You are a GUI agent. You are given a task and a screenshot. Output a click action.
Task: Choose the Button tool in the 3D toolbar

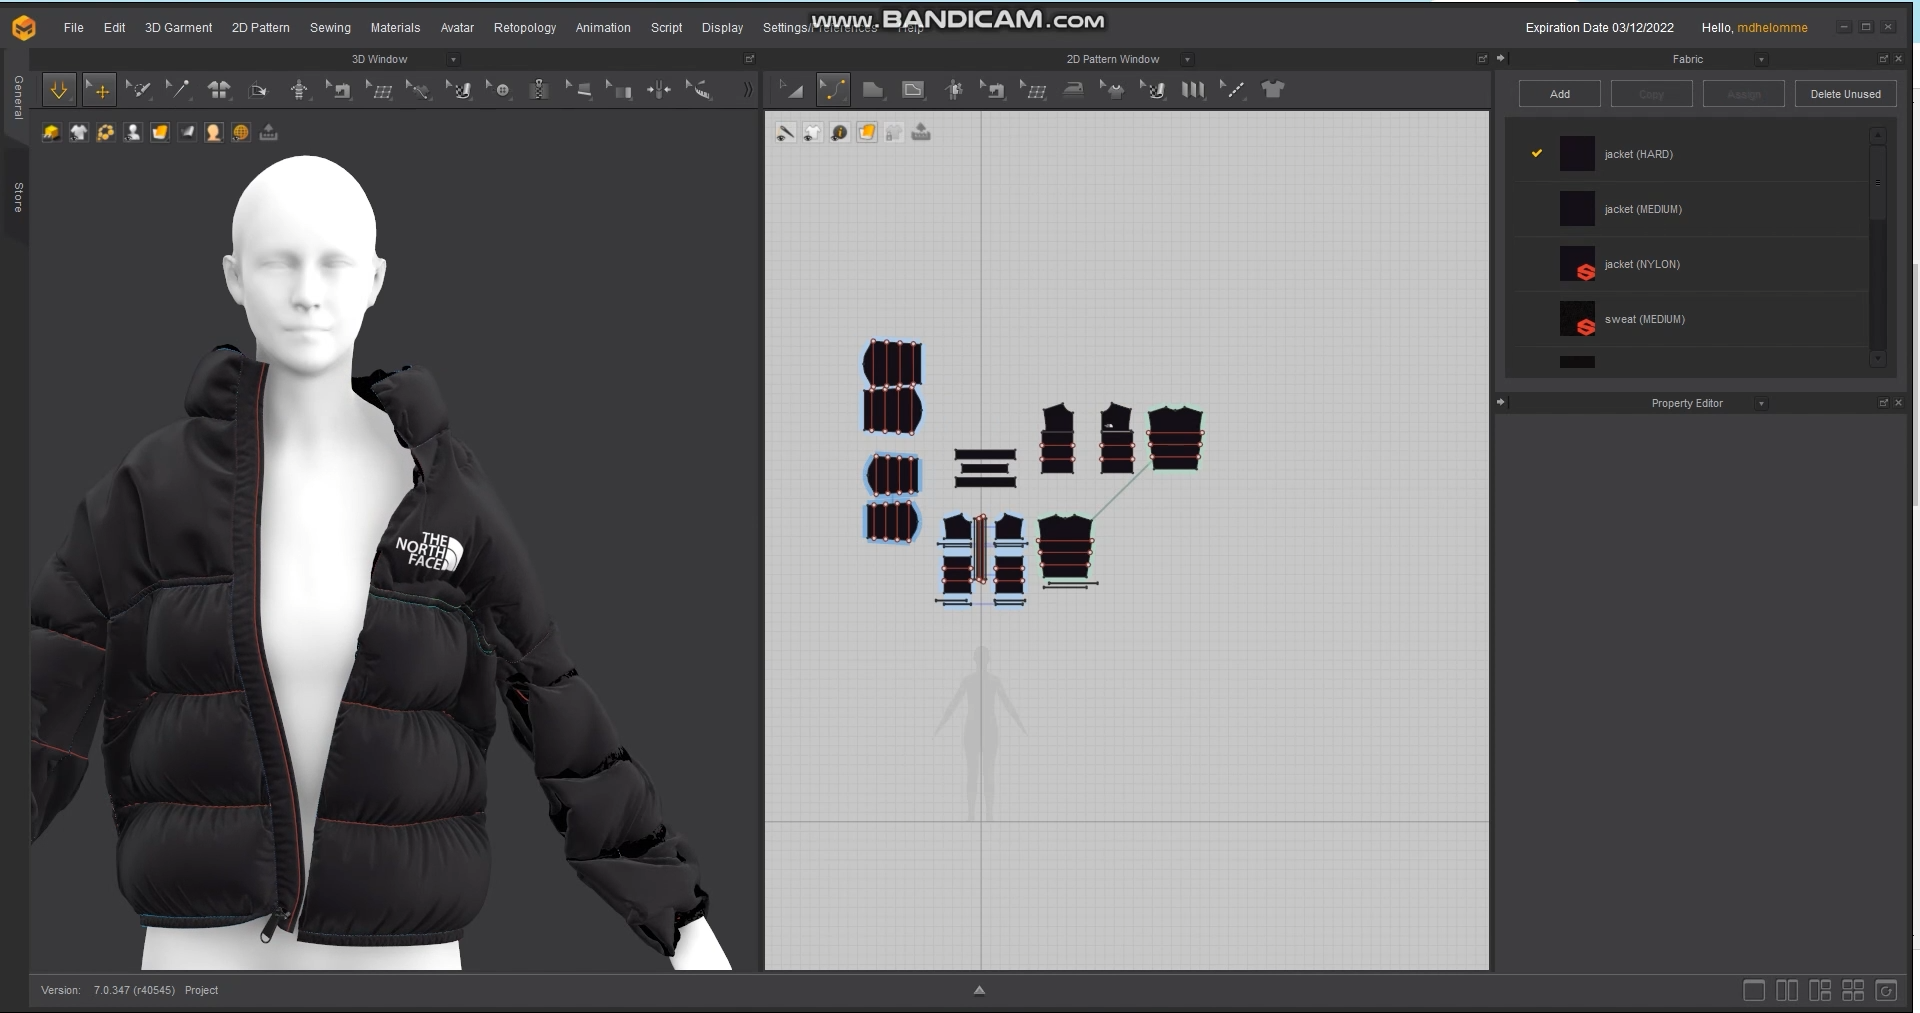coord(499,90)
